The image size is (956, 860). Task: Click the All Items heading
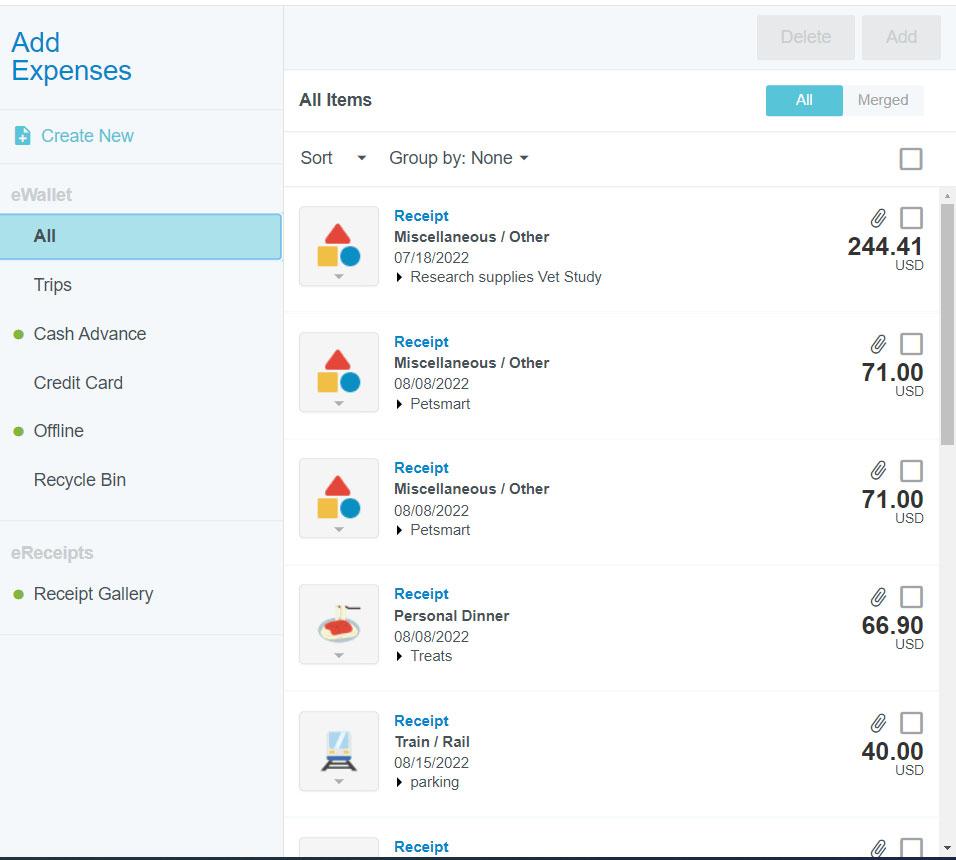click(x=335, y=100)
